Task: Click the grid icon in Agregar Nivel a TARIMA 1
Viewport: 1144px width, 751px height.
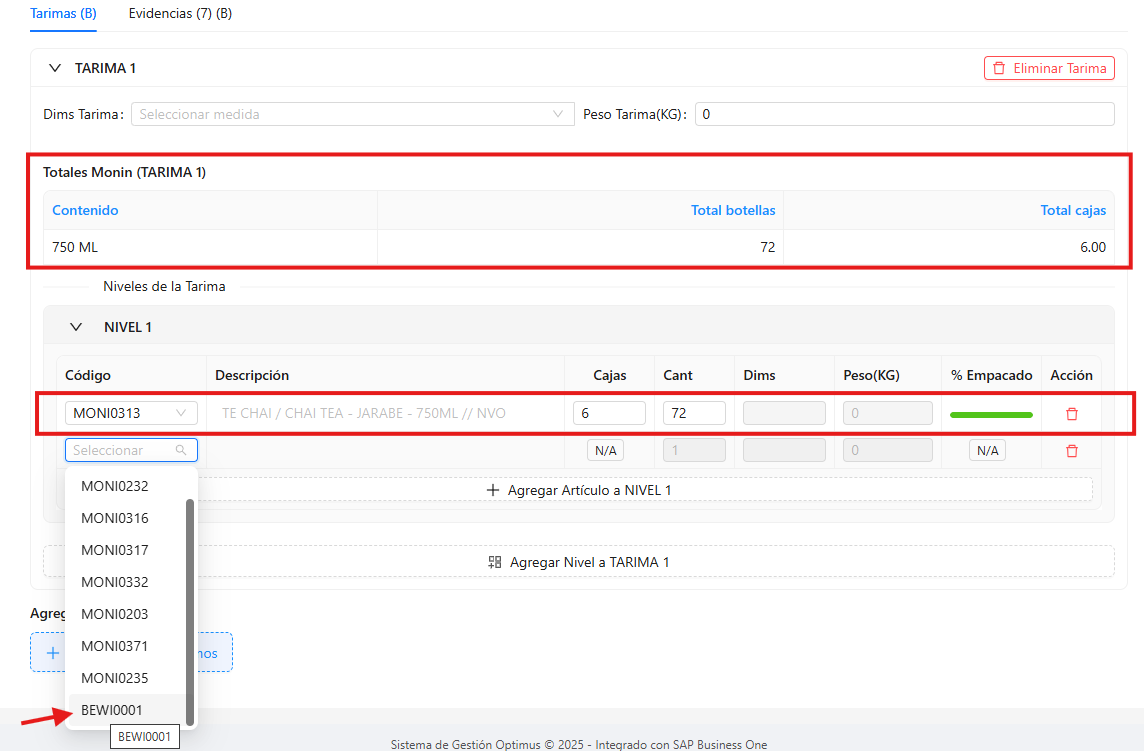Action: pyautogui.click(x=495, y=562)
